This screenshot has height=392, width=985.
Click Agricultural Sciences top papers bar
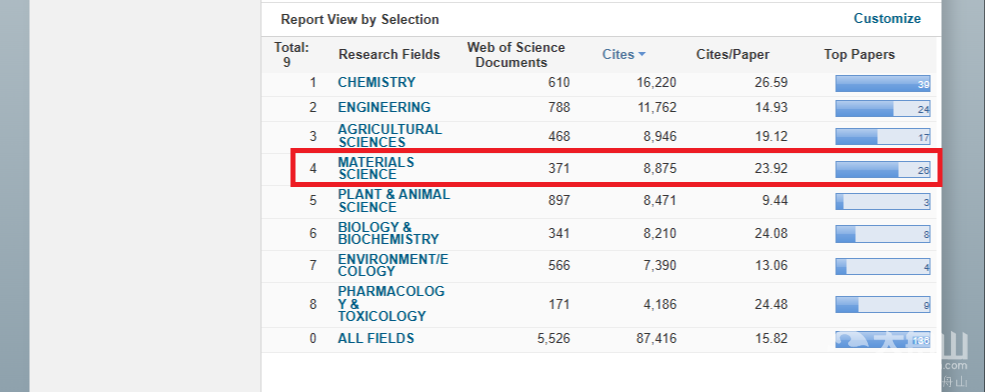(x=883, y=137)
